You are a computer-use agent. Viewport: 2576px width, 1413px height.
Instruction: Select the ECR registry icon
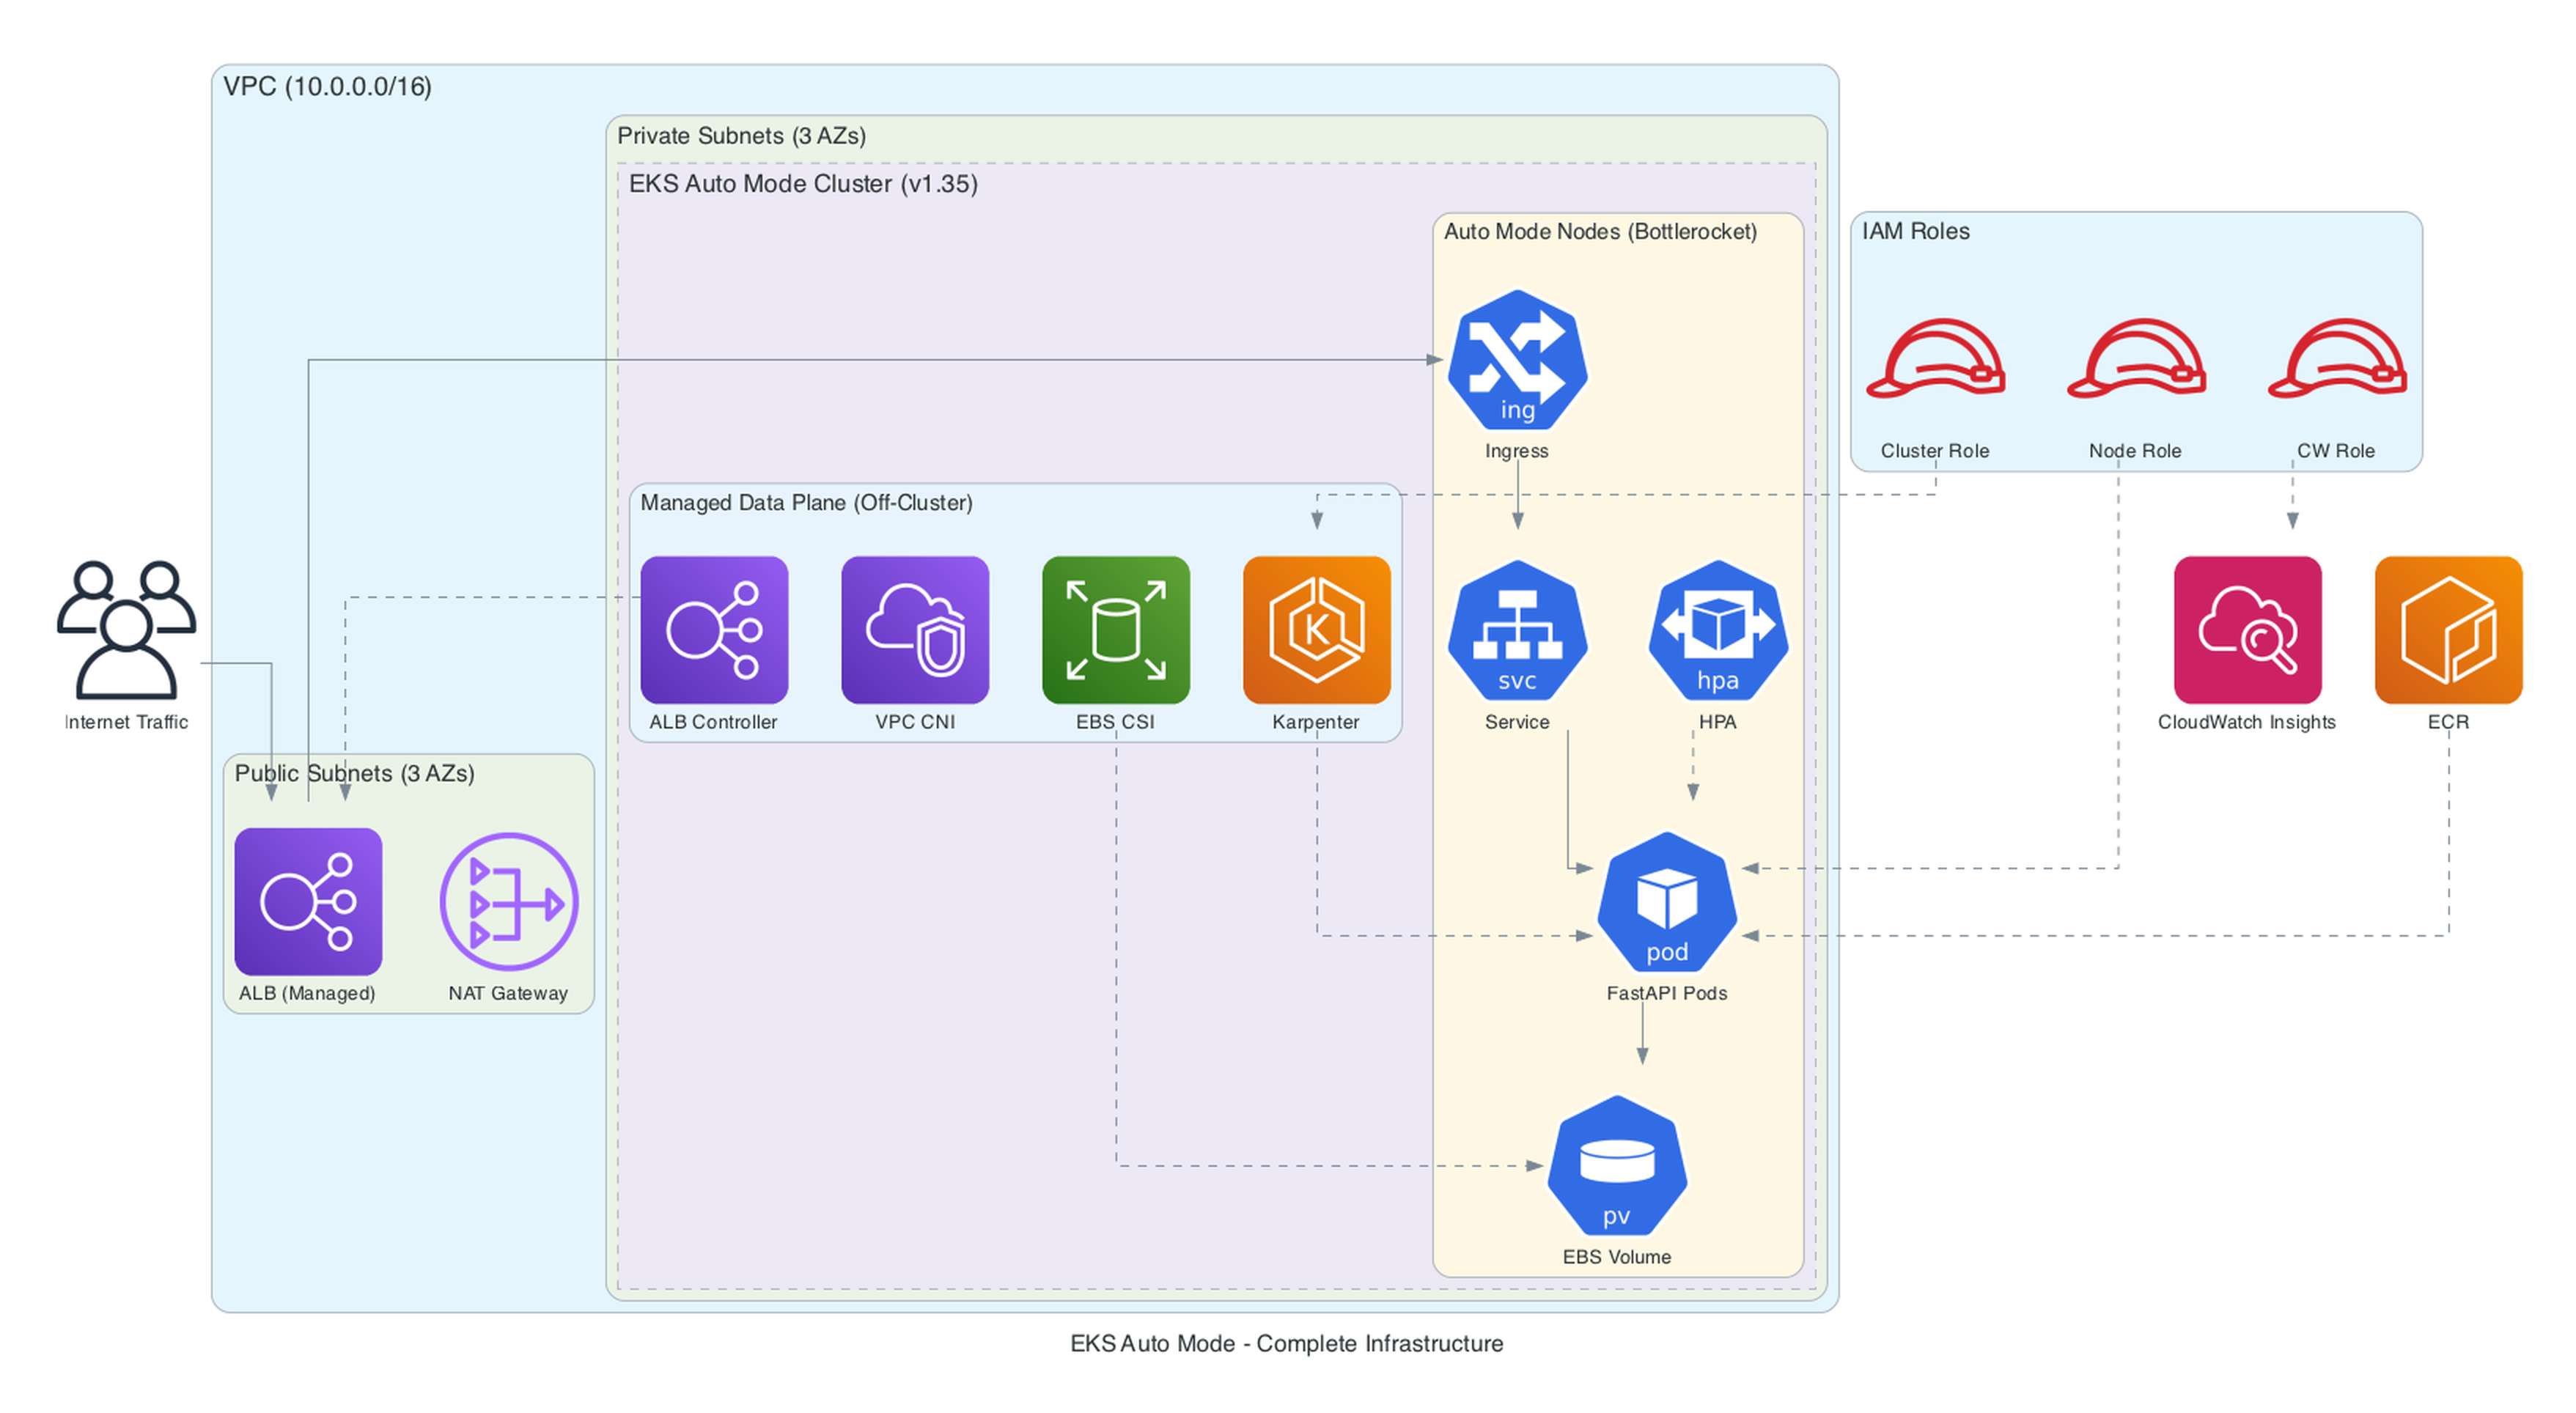point(2448,630)
